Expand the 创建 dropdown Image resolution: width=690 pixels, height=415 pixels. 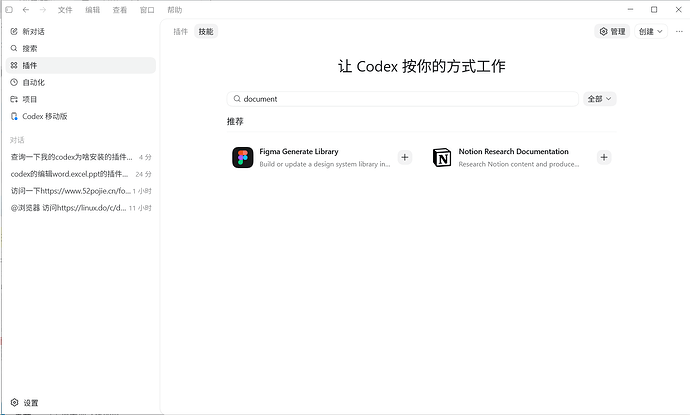(651, 32)
